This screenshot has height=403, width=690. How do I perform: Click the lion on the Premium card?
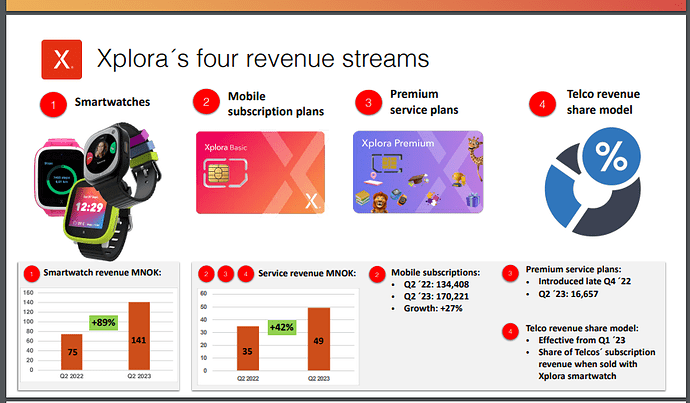379,202
